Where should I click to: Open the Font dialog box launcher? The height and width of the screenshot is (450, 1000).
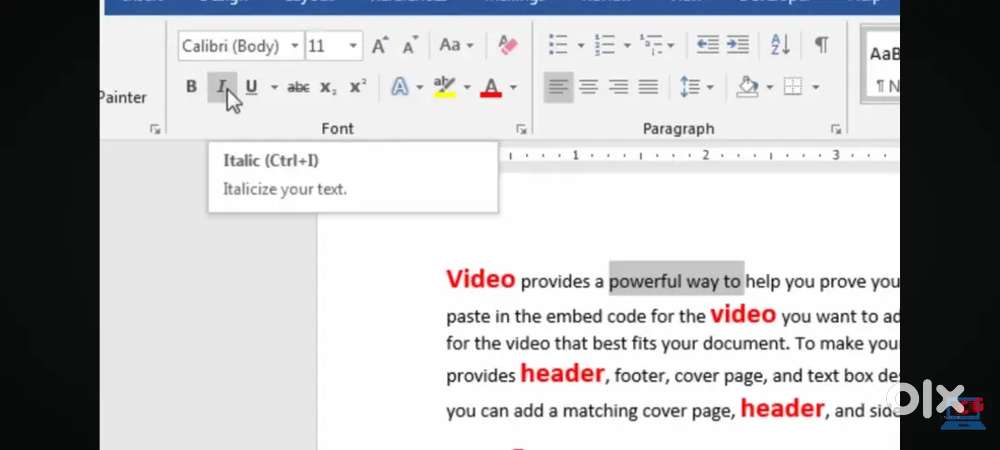521,129
